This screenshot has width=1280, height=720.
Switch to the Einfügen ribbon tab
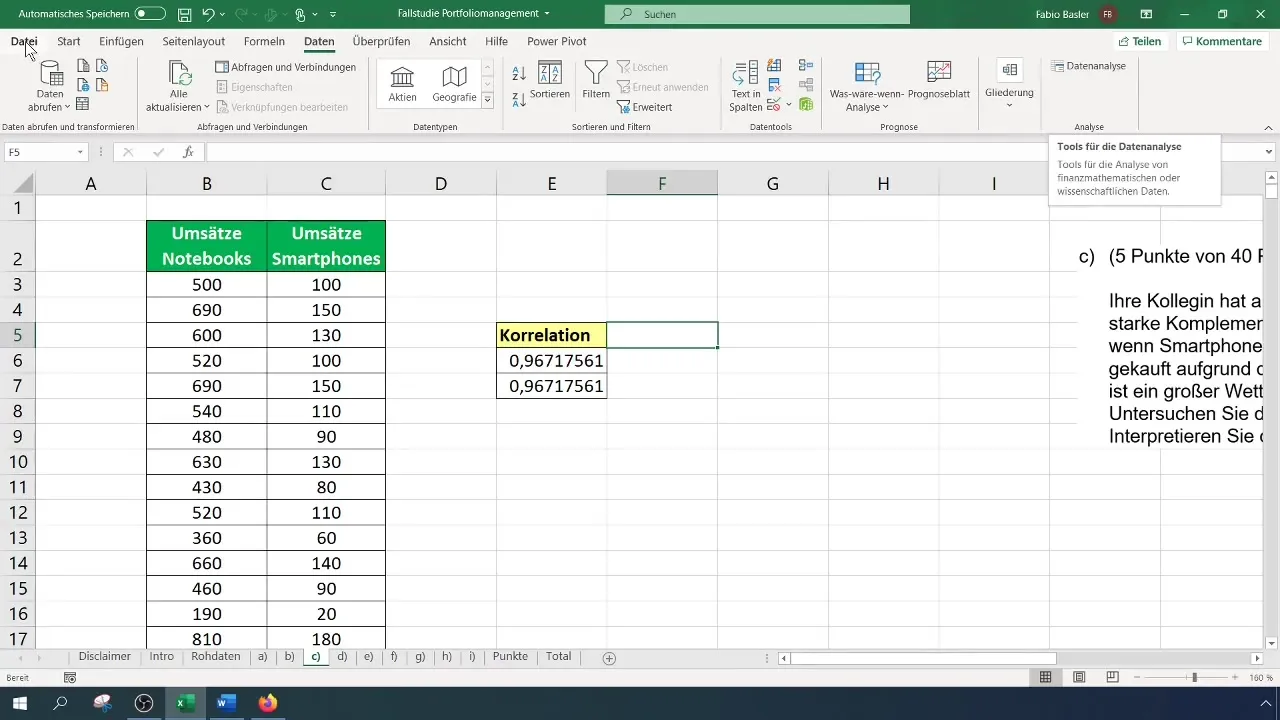pos(122,41)
